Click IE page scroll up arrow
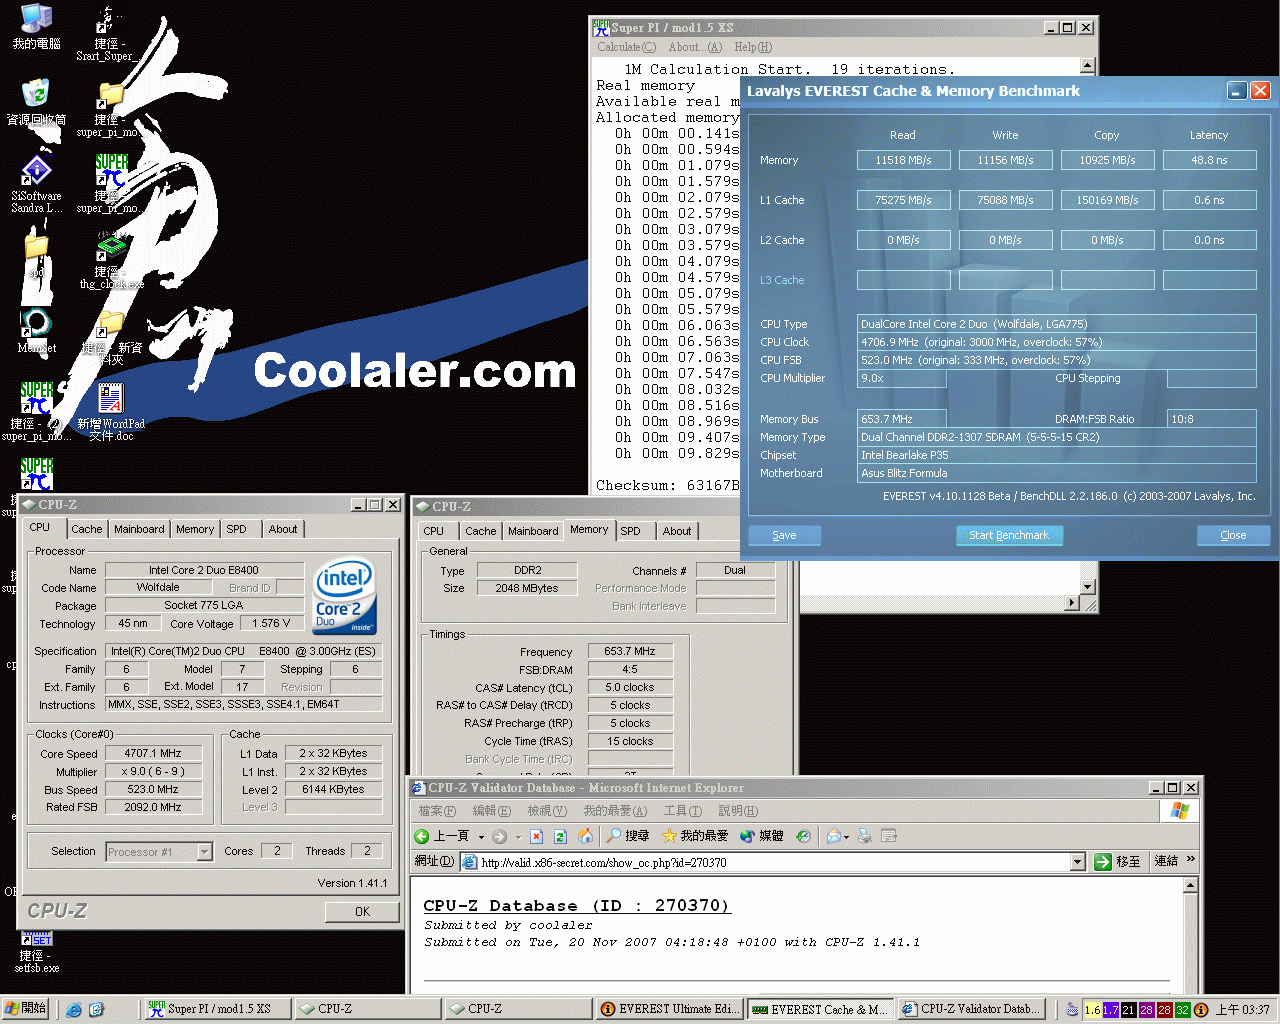The height and width of the screenshot is (1024, 1280). pos(1190,885)
